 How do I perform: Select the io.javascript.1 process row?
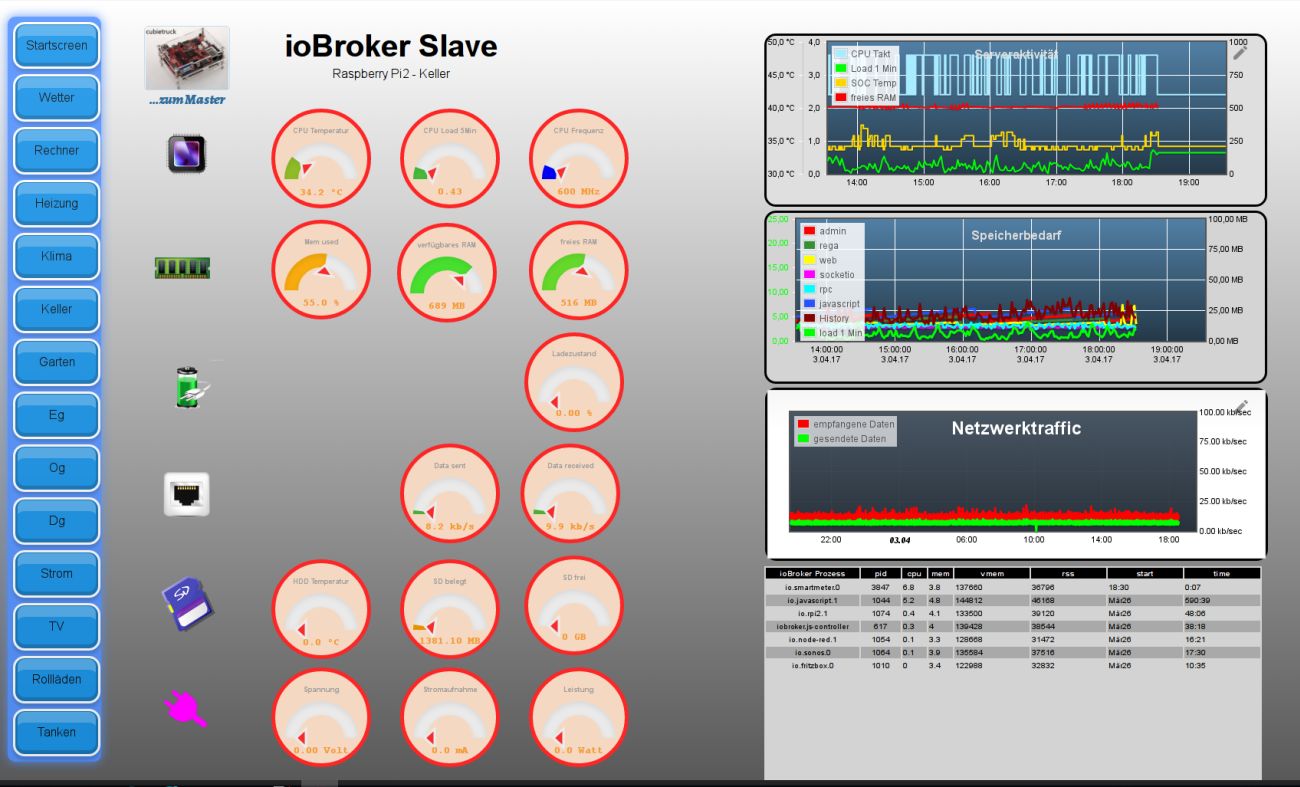(x=1013, y=600)
